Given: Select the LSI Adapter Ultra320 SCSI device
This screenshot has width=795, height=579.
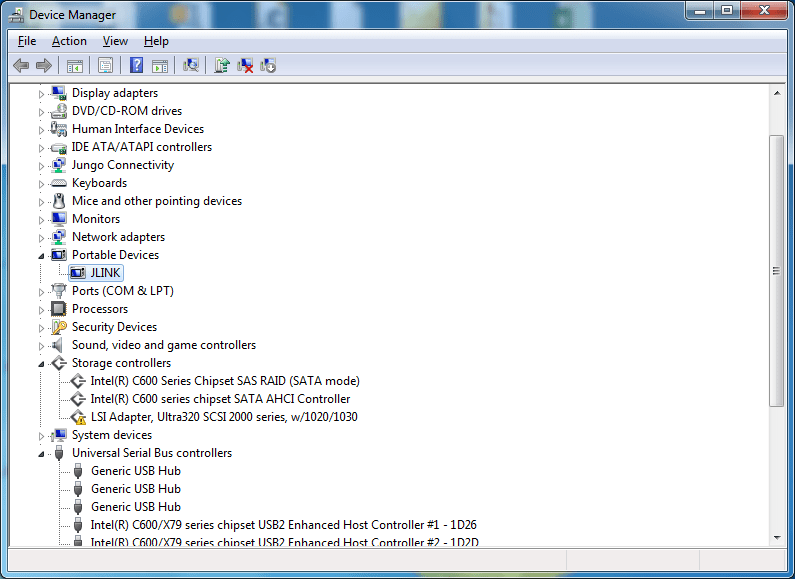Looking at the screenshot, I should point(223,417).
